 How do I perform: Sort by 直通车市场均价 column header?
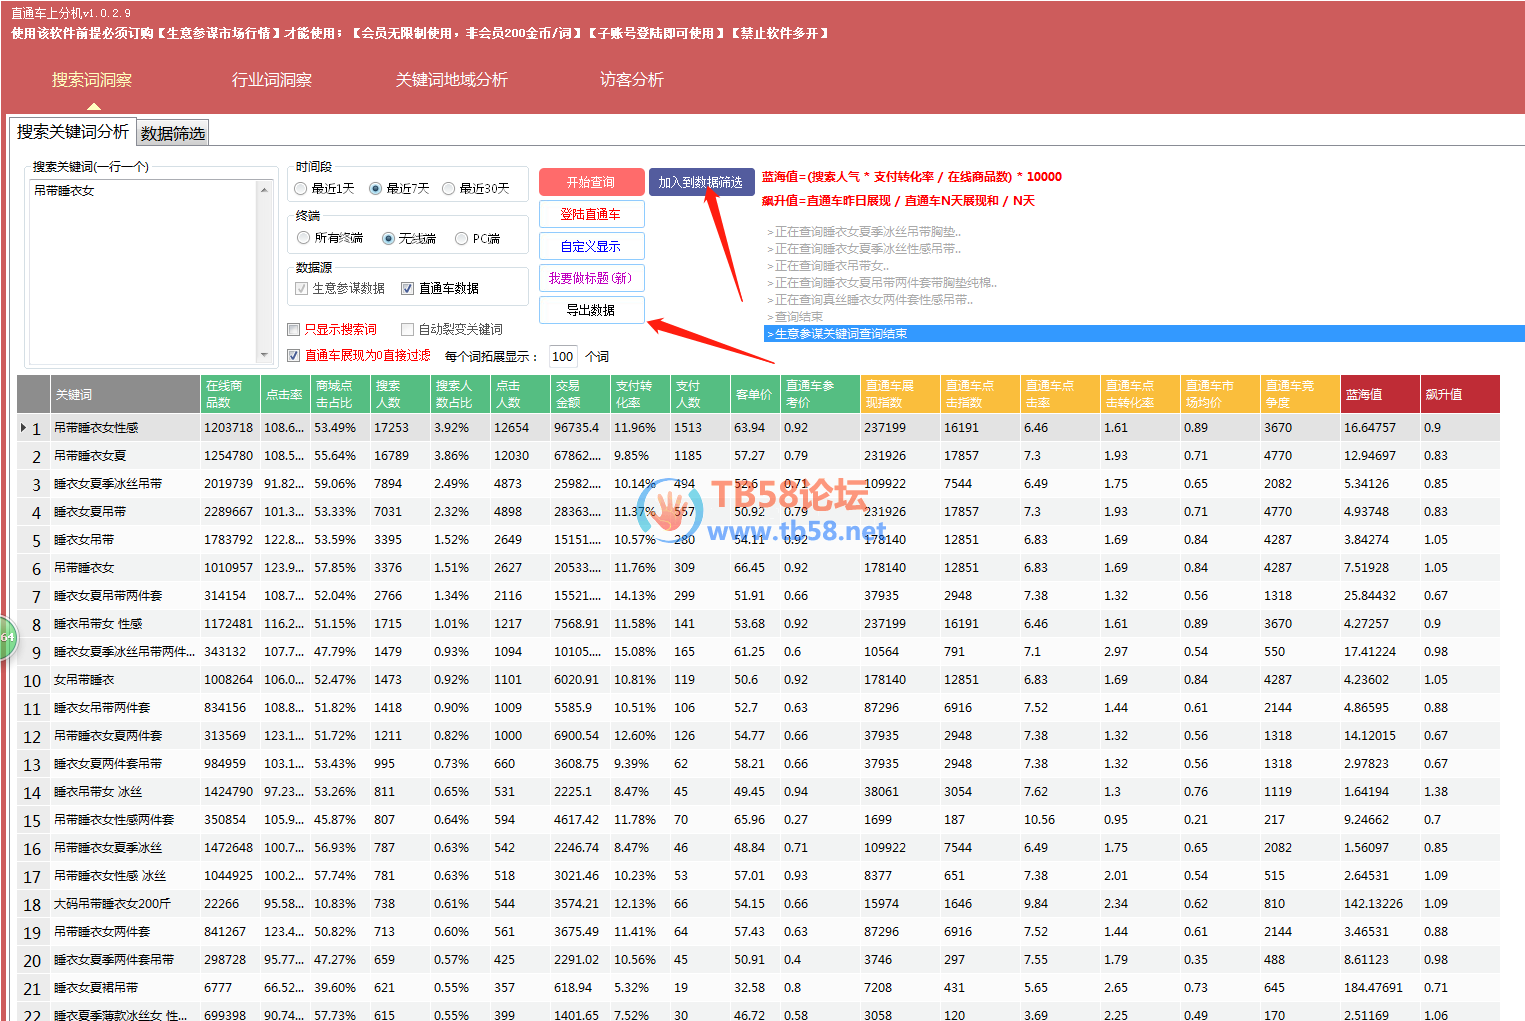pos(1220,394)
